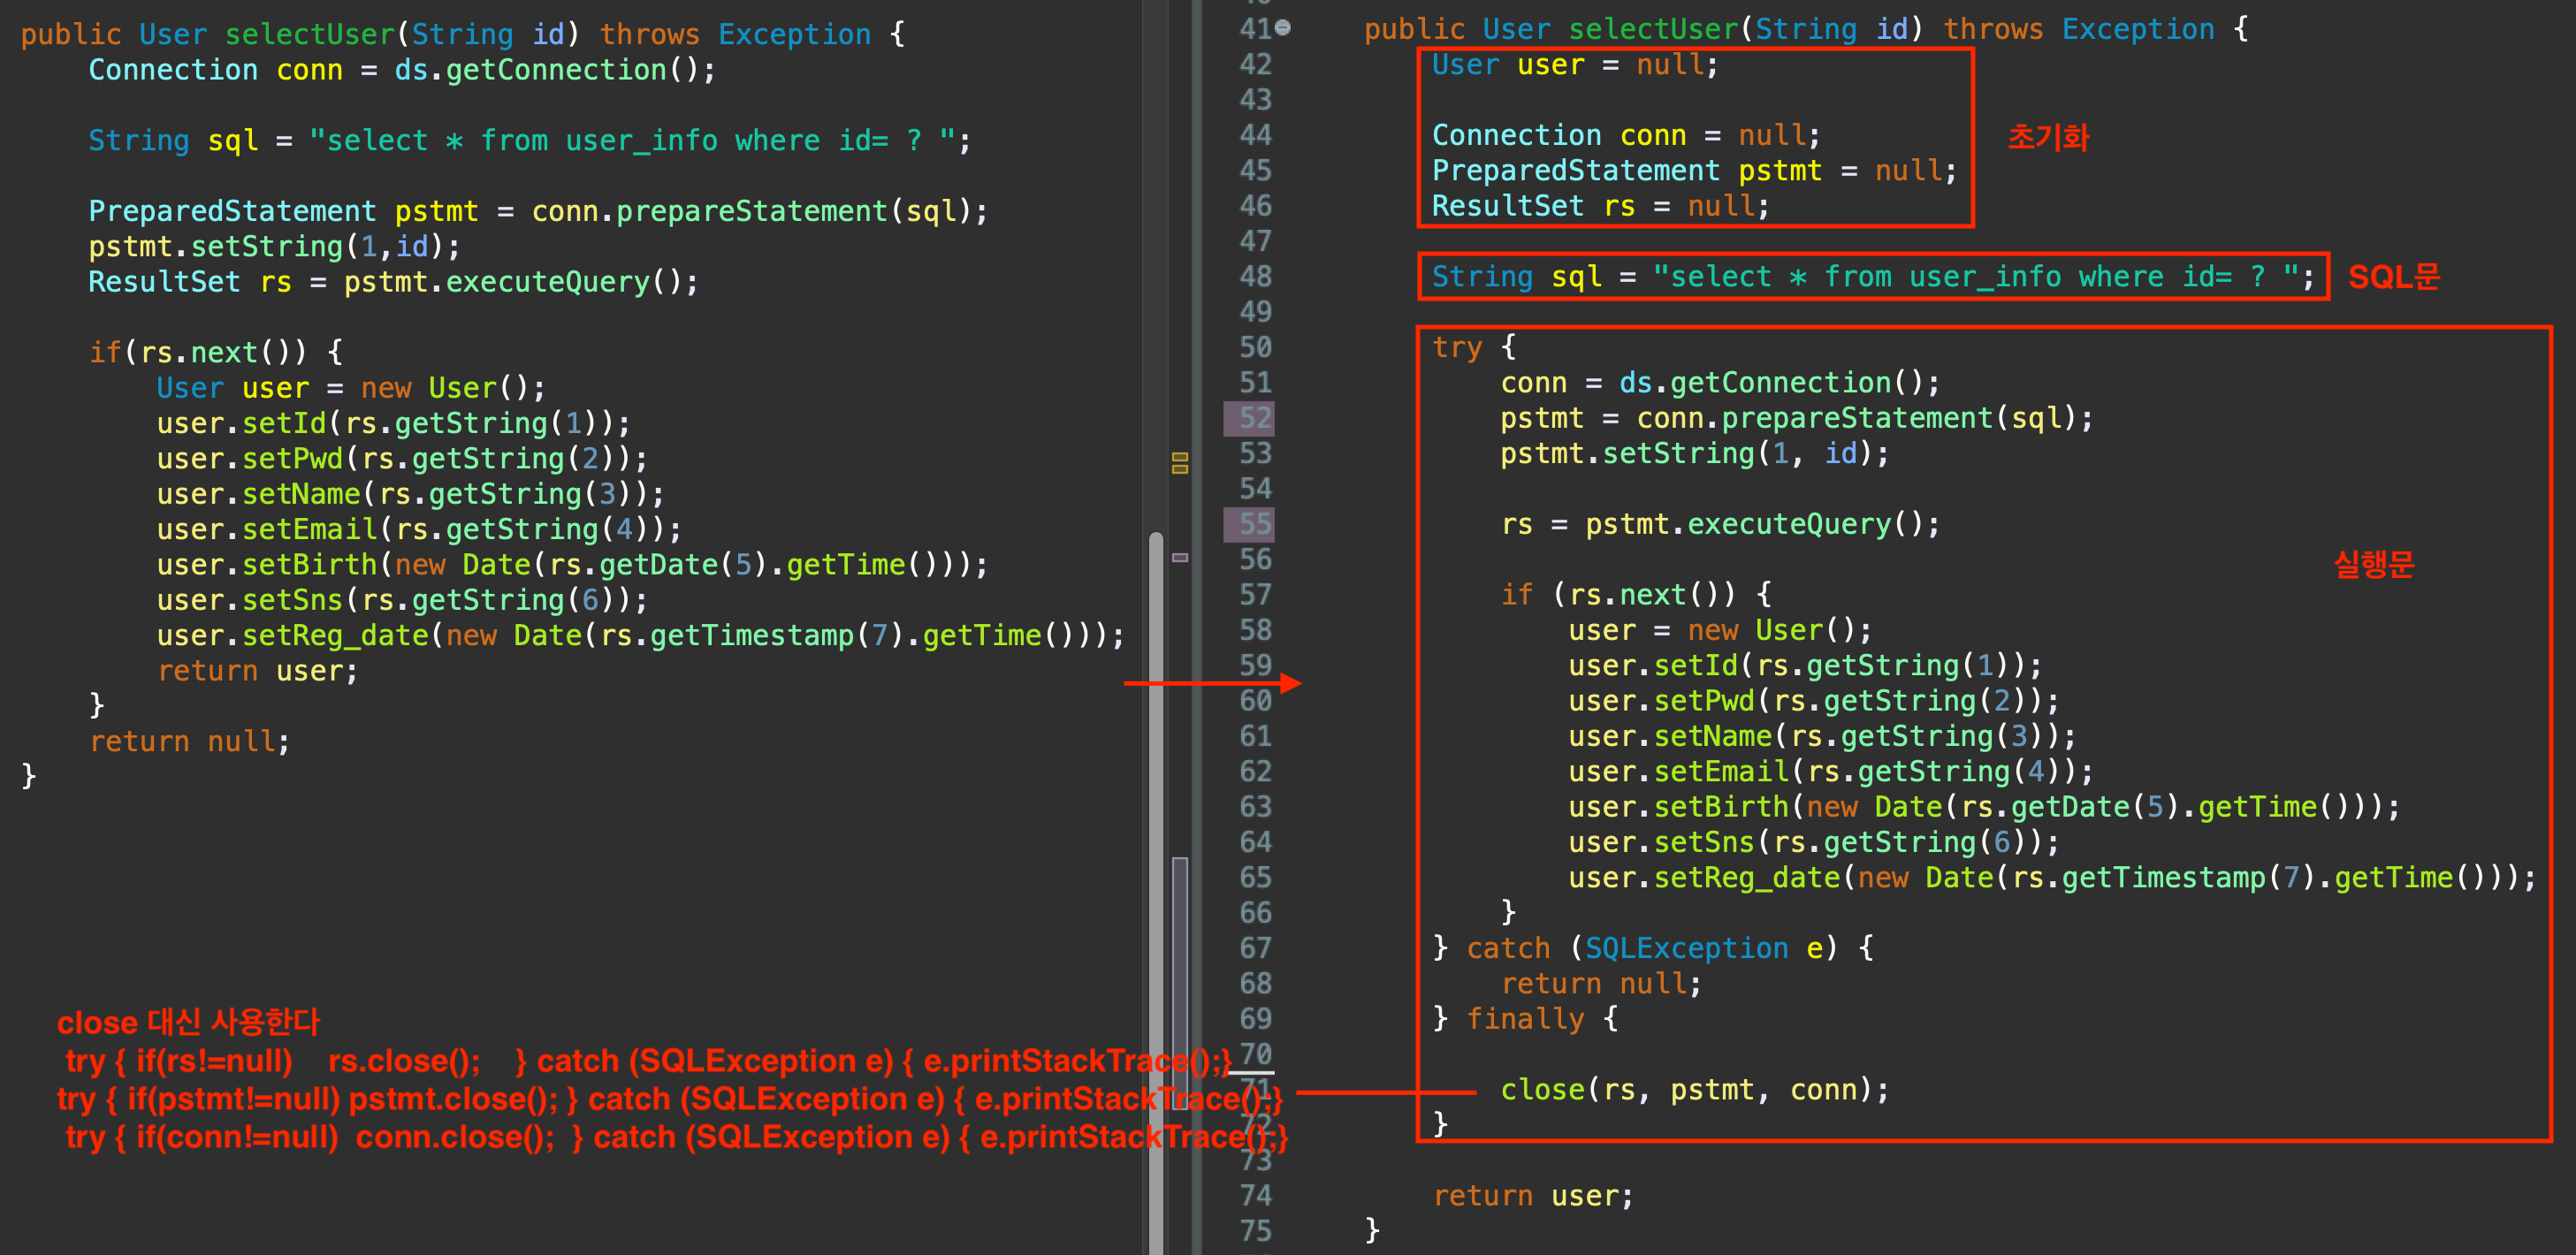Click 'User user = null;' declaration on line 42

point(1574,65)
